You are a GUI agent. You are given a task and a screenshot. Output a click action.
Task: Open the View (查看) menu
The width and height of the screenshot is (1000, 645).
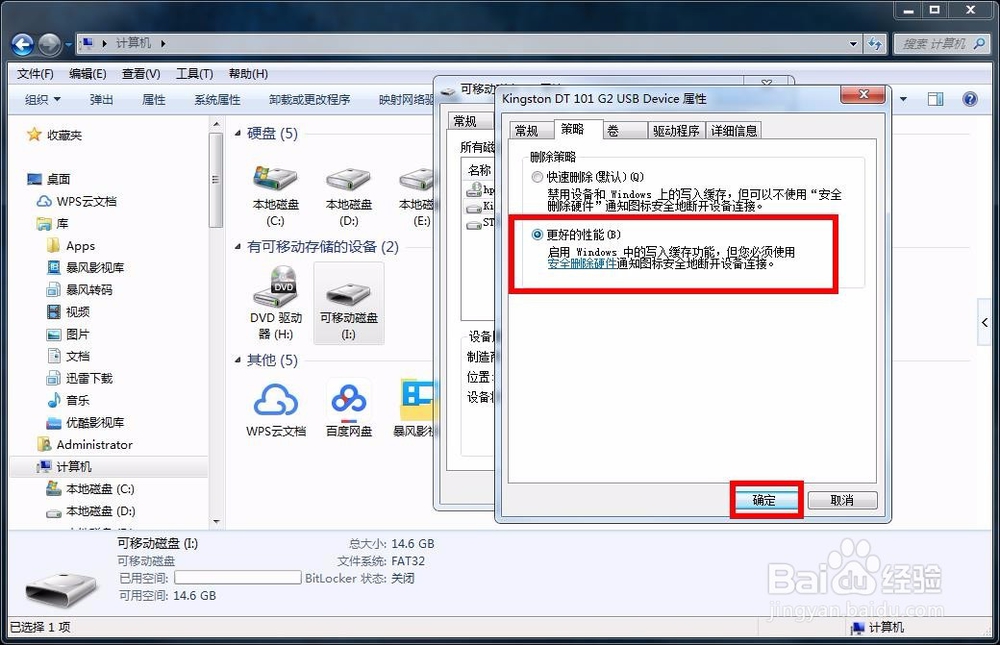[x=141, y=74]
